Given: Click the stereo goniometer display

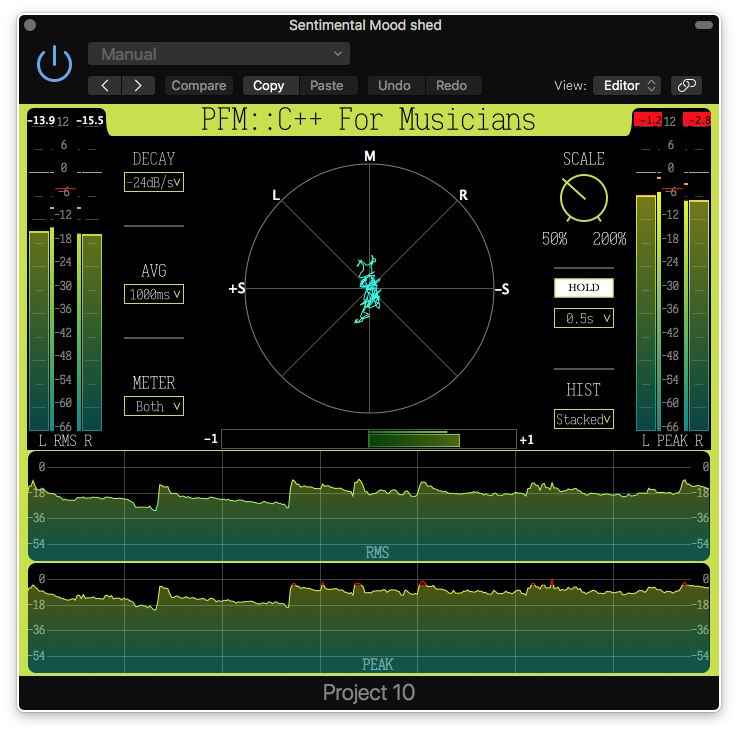Looking at the screenshot, I should coord(369,289).
